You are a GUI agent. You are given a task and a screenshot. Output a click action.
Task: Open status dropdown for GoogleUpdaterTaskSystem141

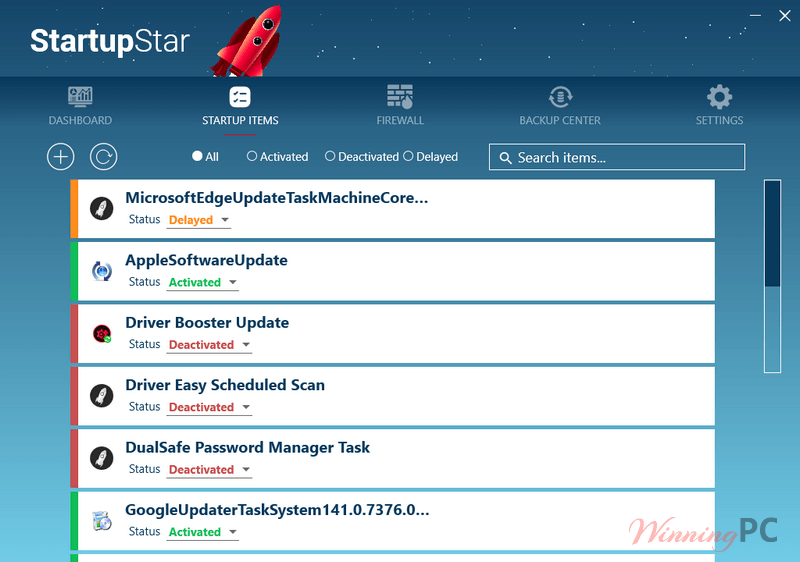(x=203, y=532)
